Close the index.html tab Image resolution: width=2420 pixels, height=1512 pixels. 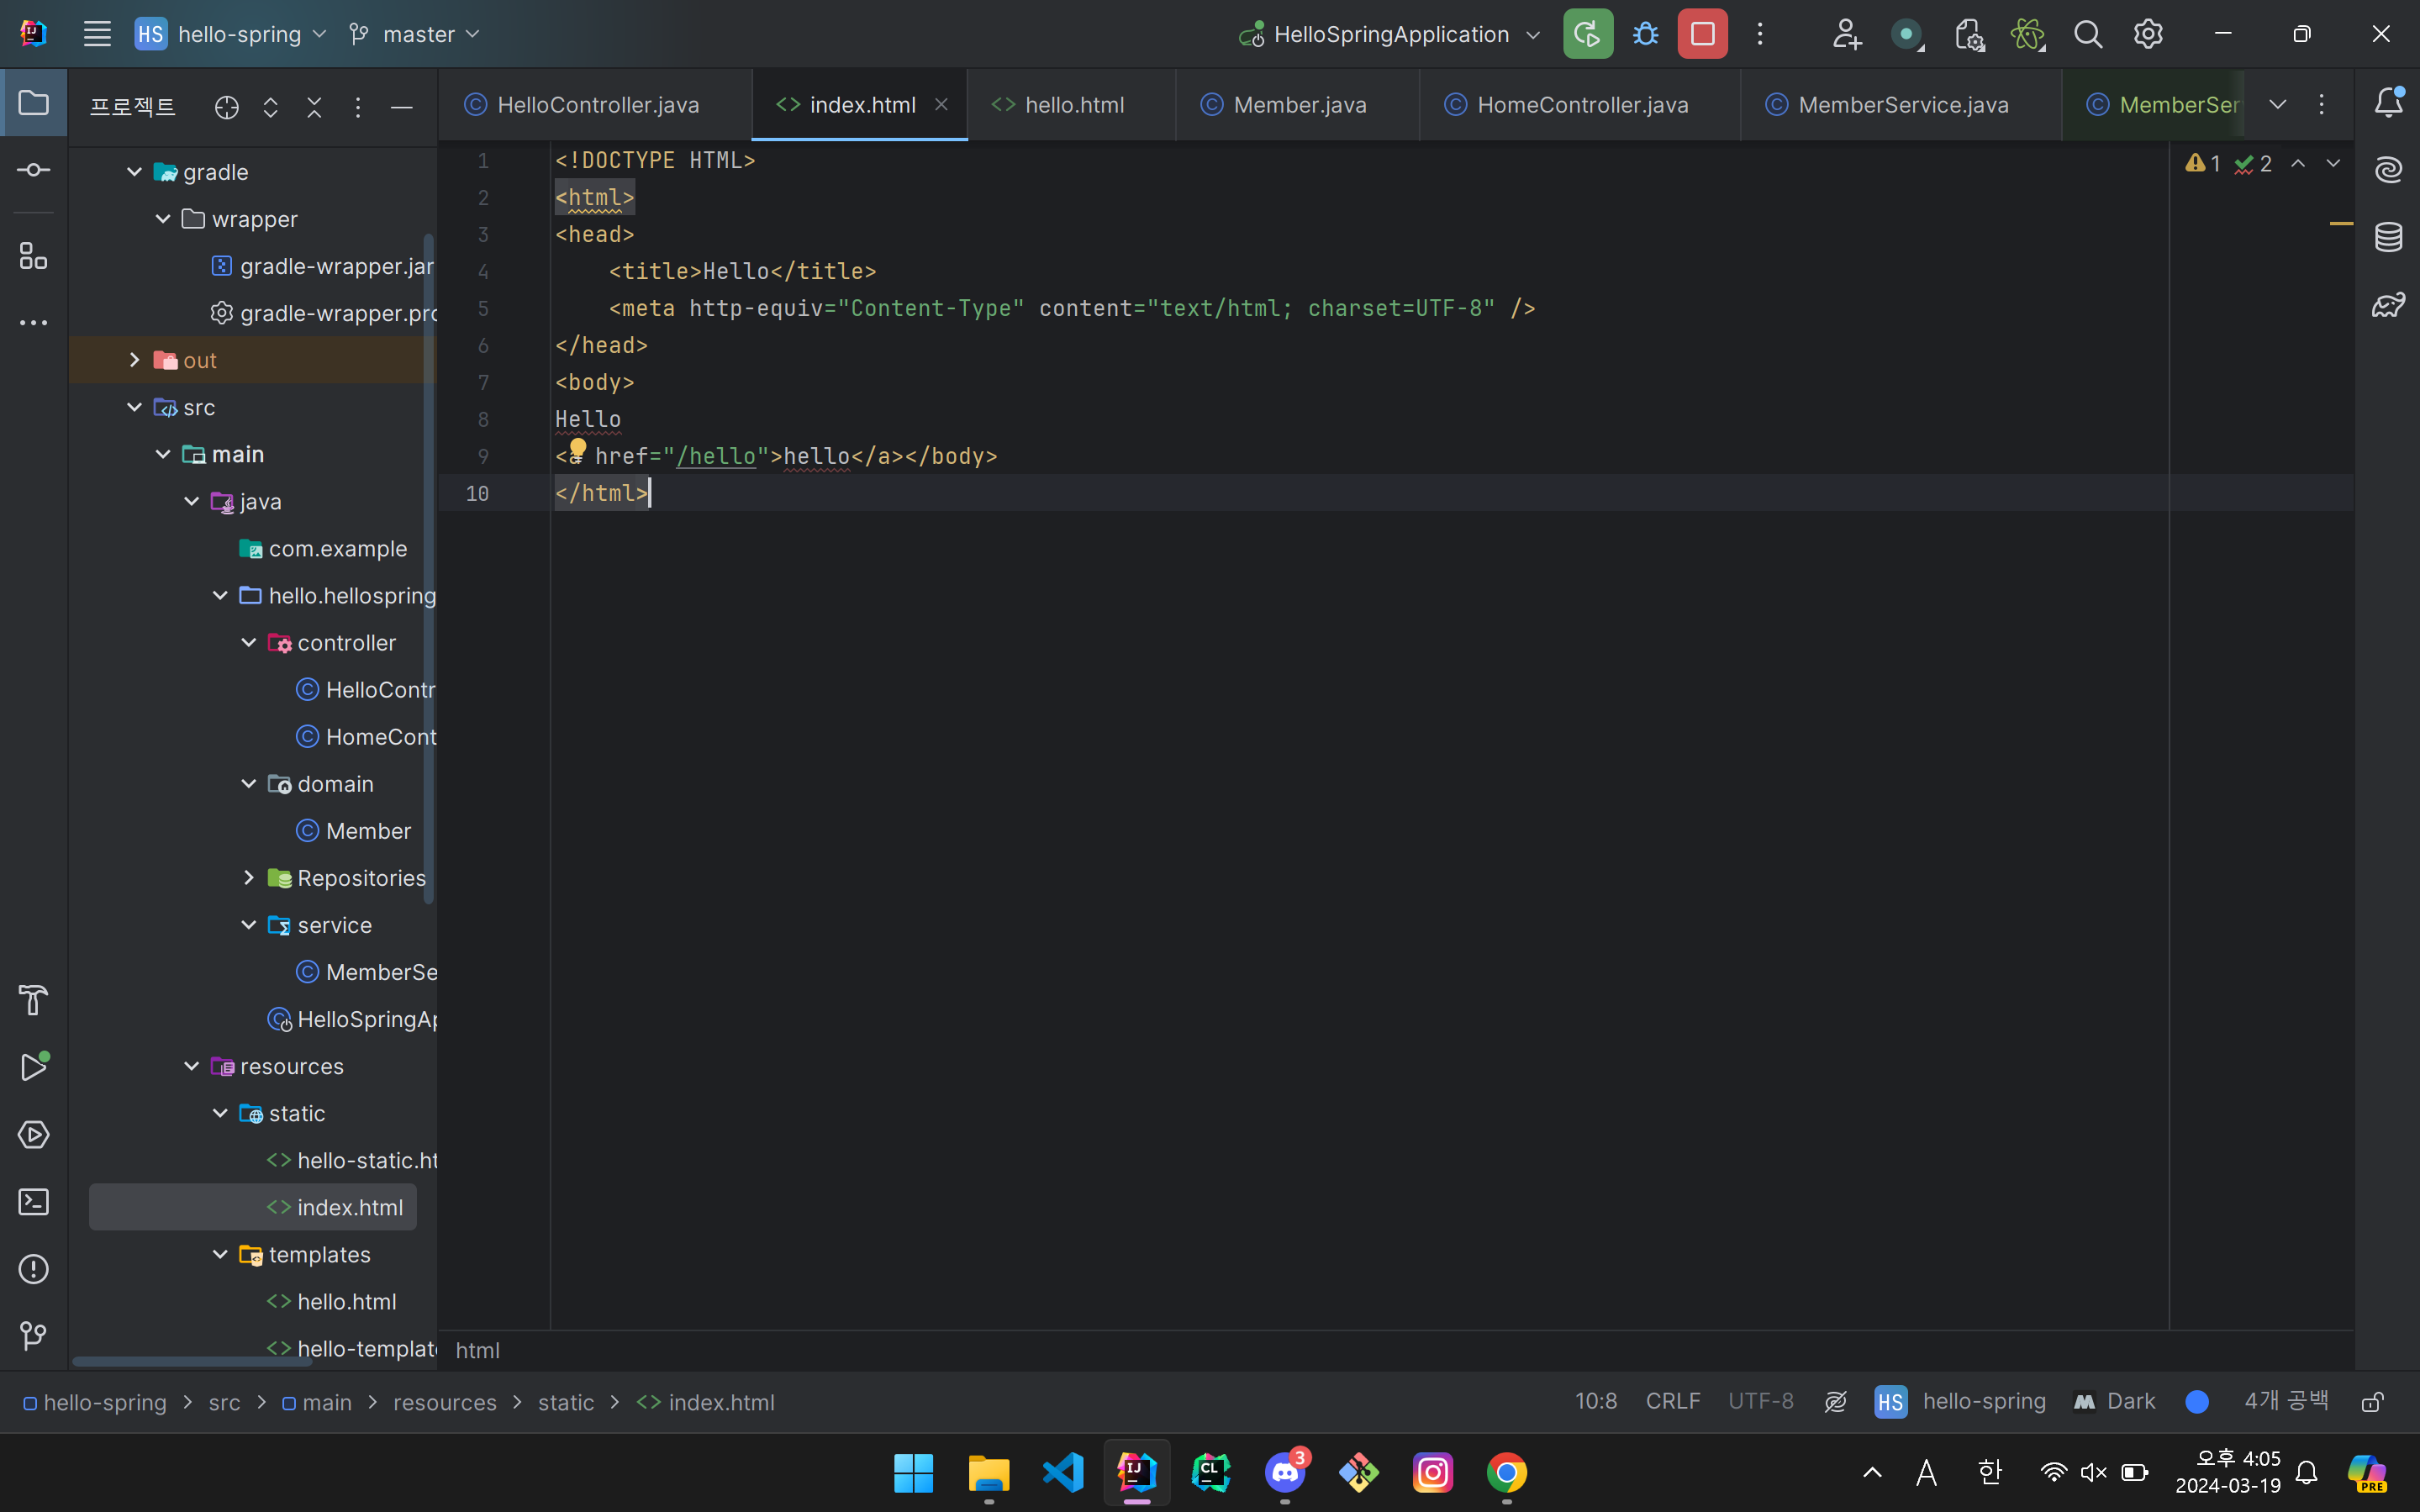point(941,104)
